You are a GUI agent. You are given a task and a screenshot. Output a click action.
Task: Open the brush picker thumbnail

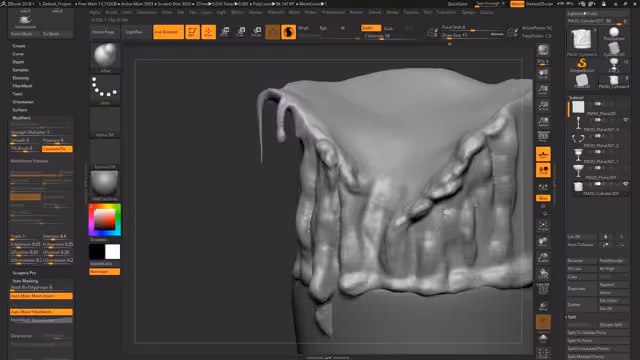pyautogui.click(x=105, y=57)
